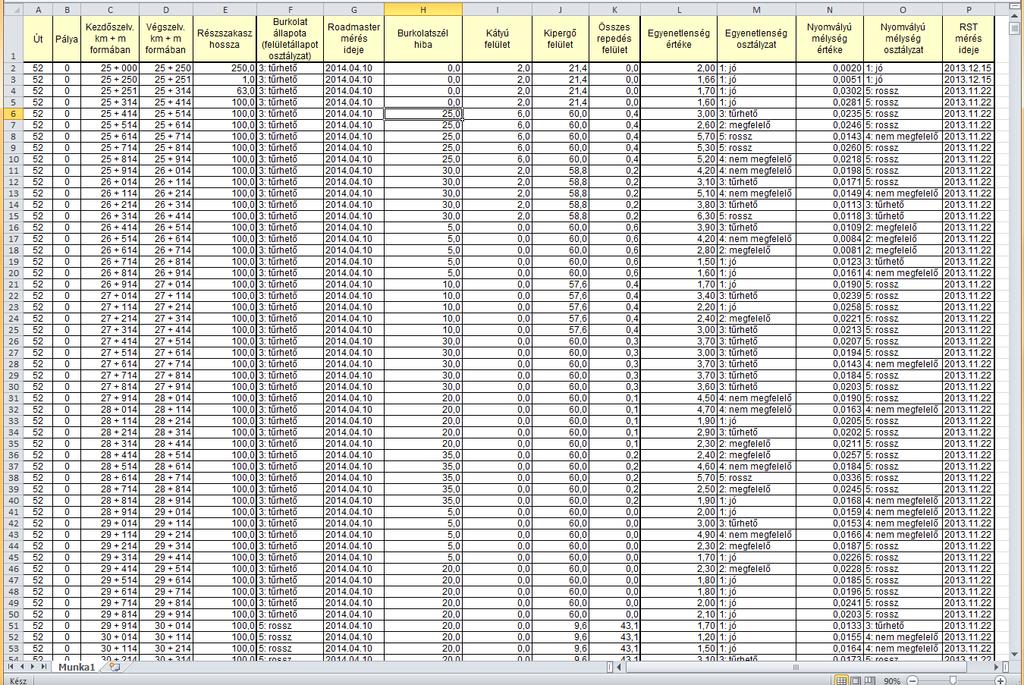
Task: Click the zoom slider handle
Action: coord(953,680)
